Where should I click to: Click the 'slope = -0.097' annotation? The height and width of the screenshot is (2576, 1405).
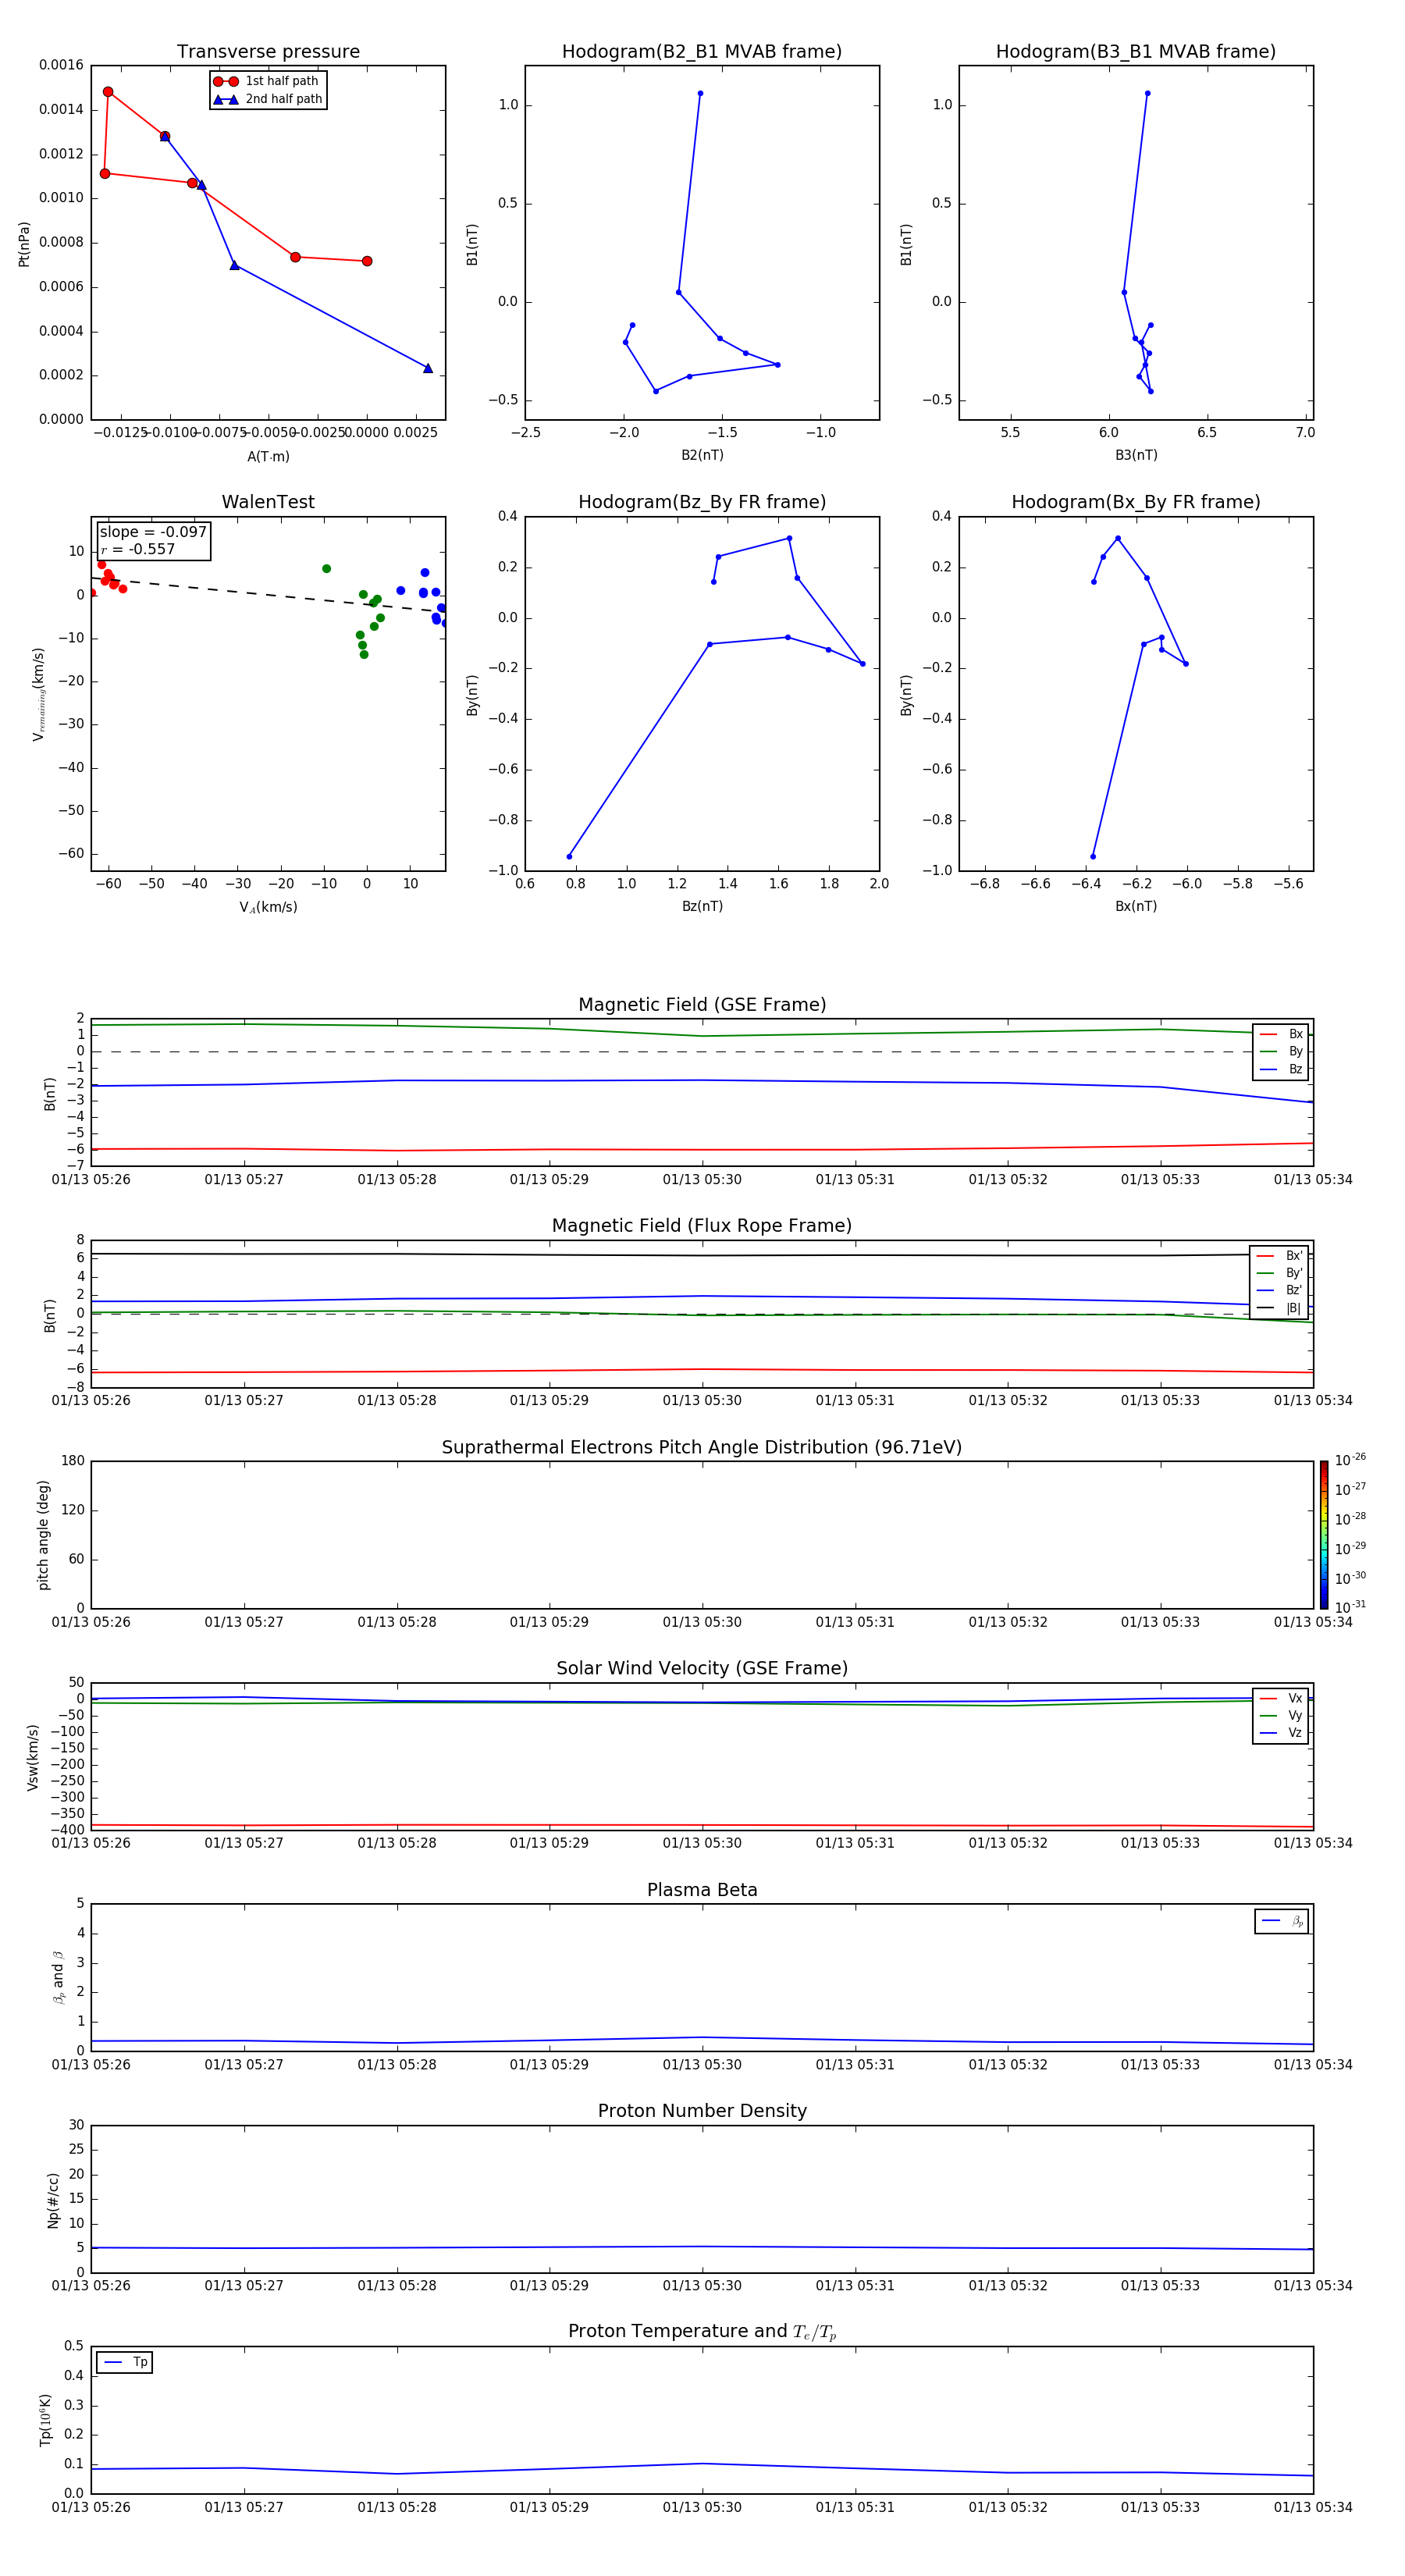pos(153,532)
